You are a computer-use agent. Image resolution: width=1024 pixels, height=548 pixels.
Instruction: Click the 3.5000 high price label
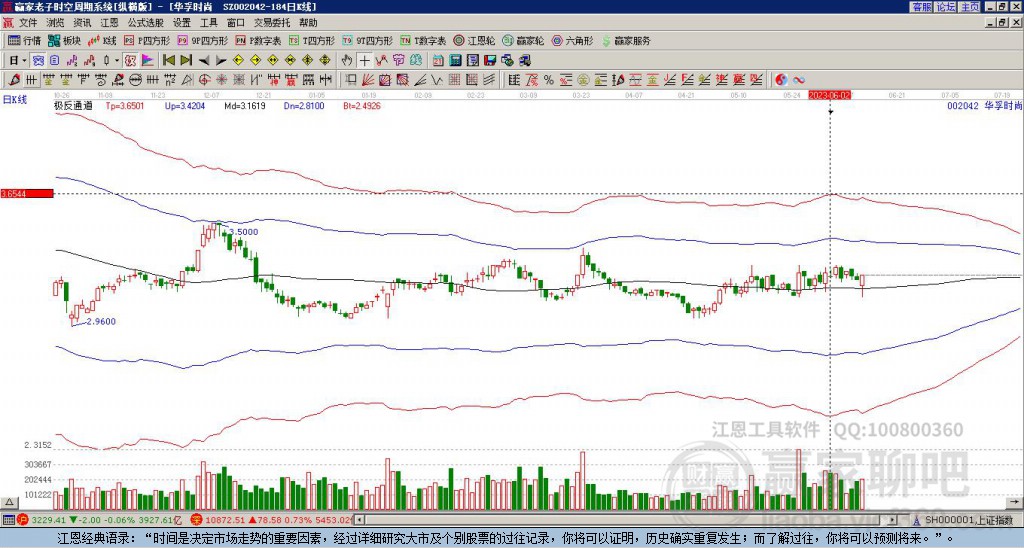tap(244, 232)
